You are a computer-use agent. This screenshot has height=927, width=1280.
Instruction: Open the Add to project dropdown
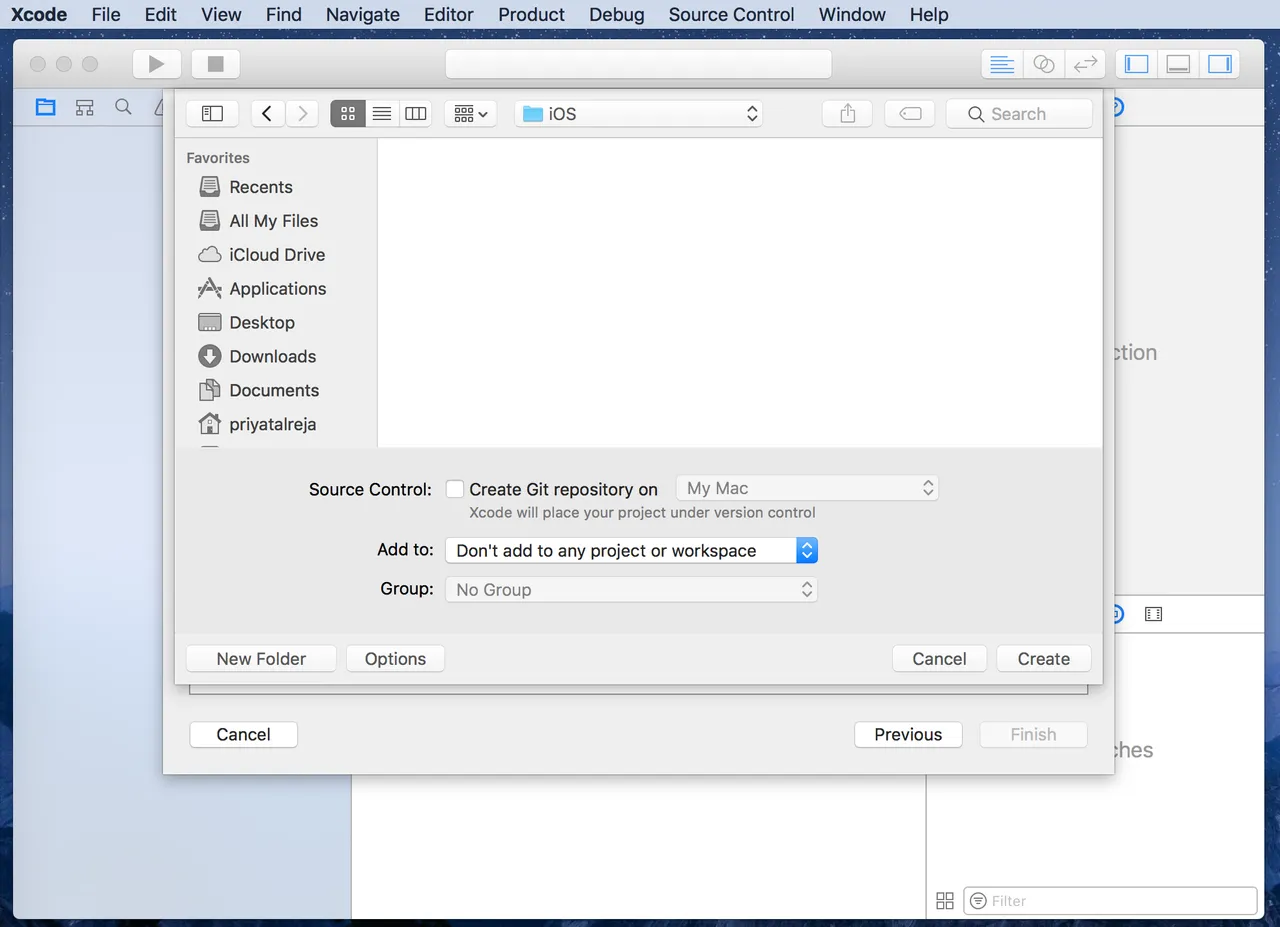(x=632, y=550)
